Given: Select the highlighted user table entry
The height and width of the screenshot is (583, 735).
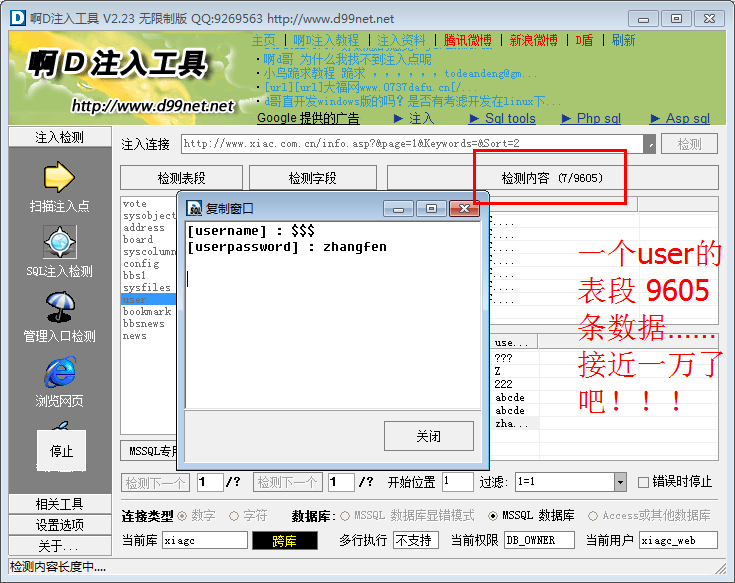Looking at the screenshot, I should point(149,299).
